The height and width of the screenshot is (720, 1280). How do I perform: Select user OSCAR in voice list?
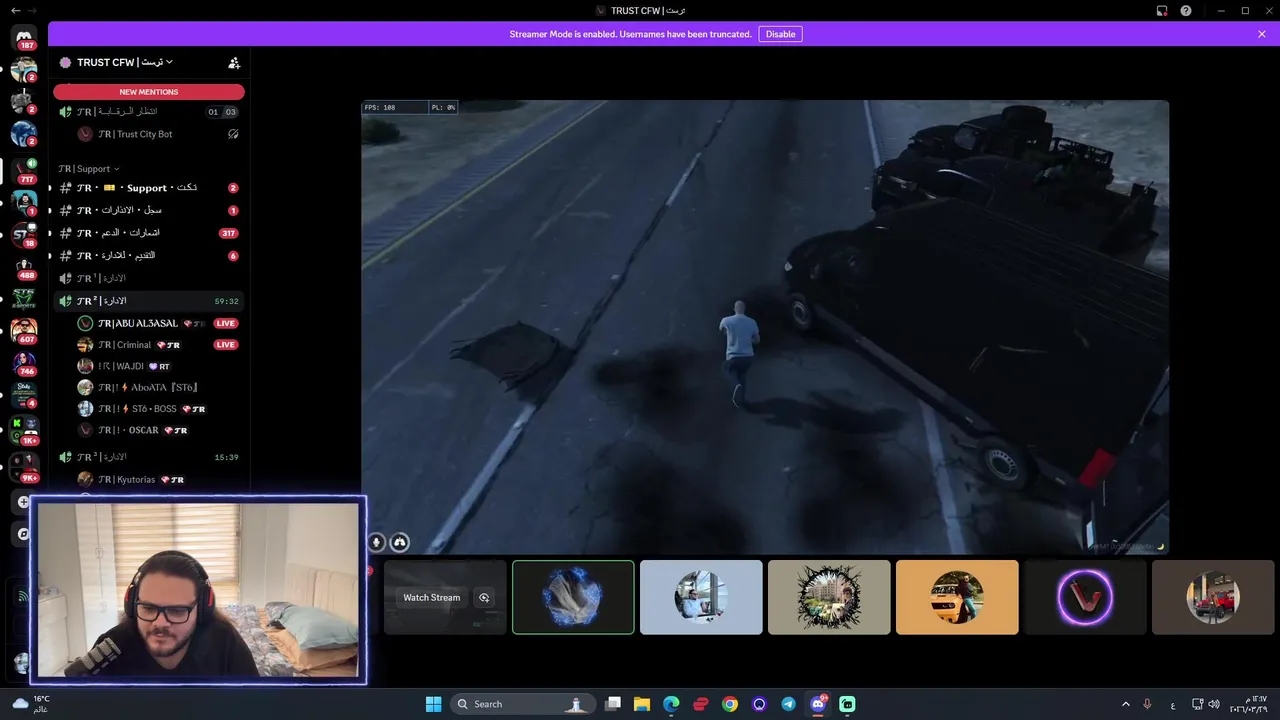(x=157, y=430)
